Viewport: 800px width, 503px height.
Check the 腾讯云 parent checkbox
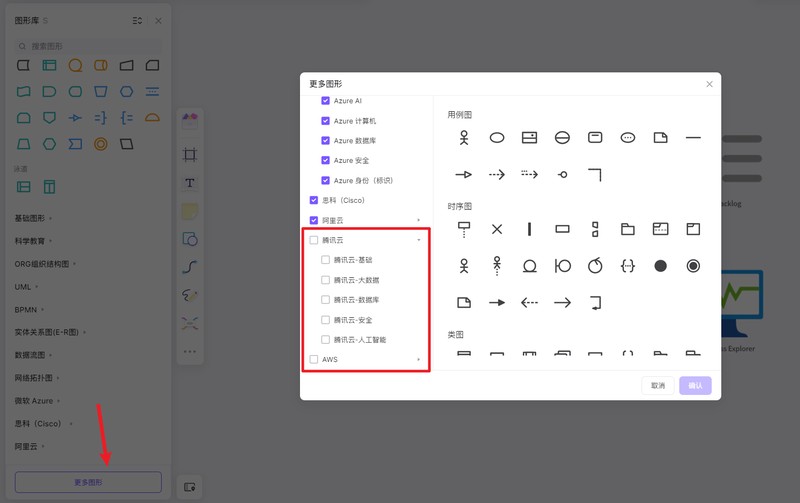tap(314, 240)
